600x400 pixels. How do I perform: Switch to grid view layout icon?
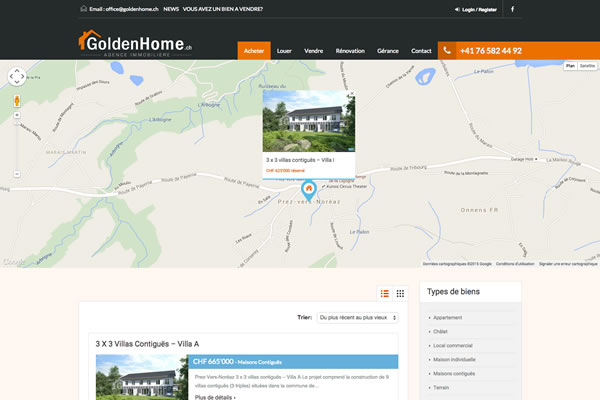400,294
